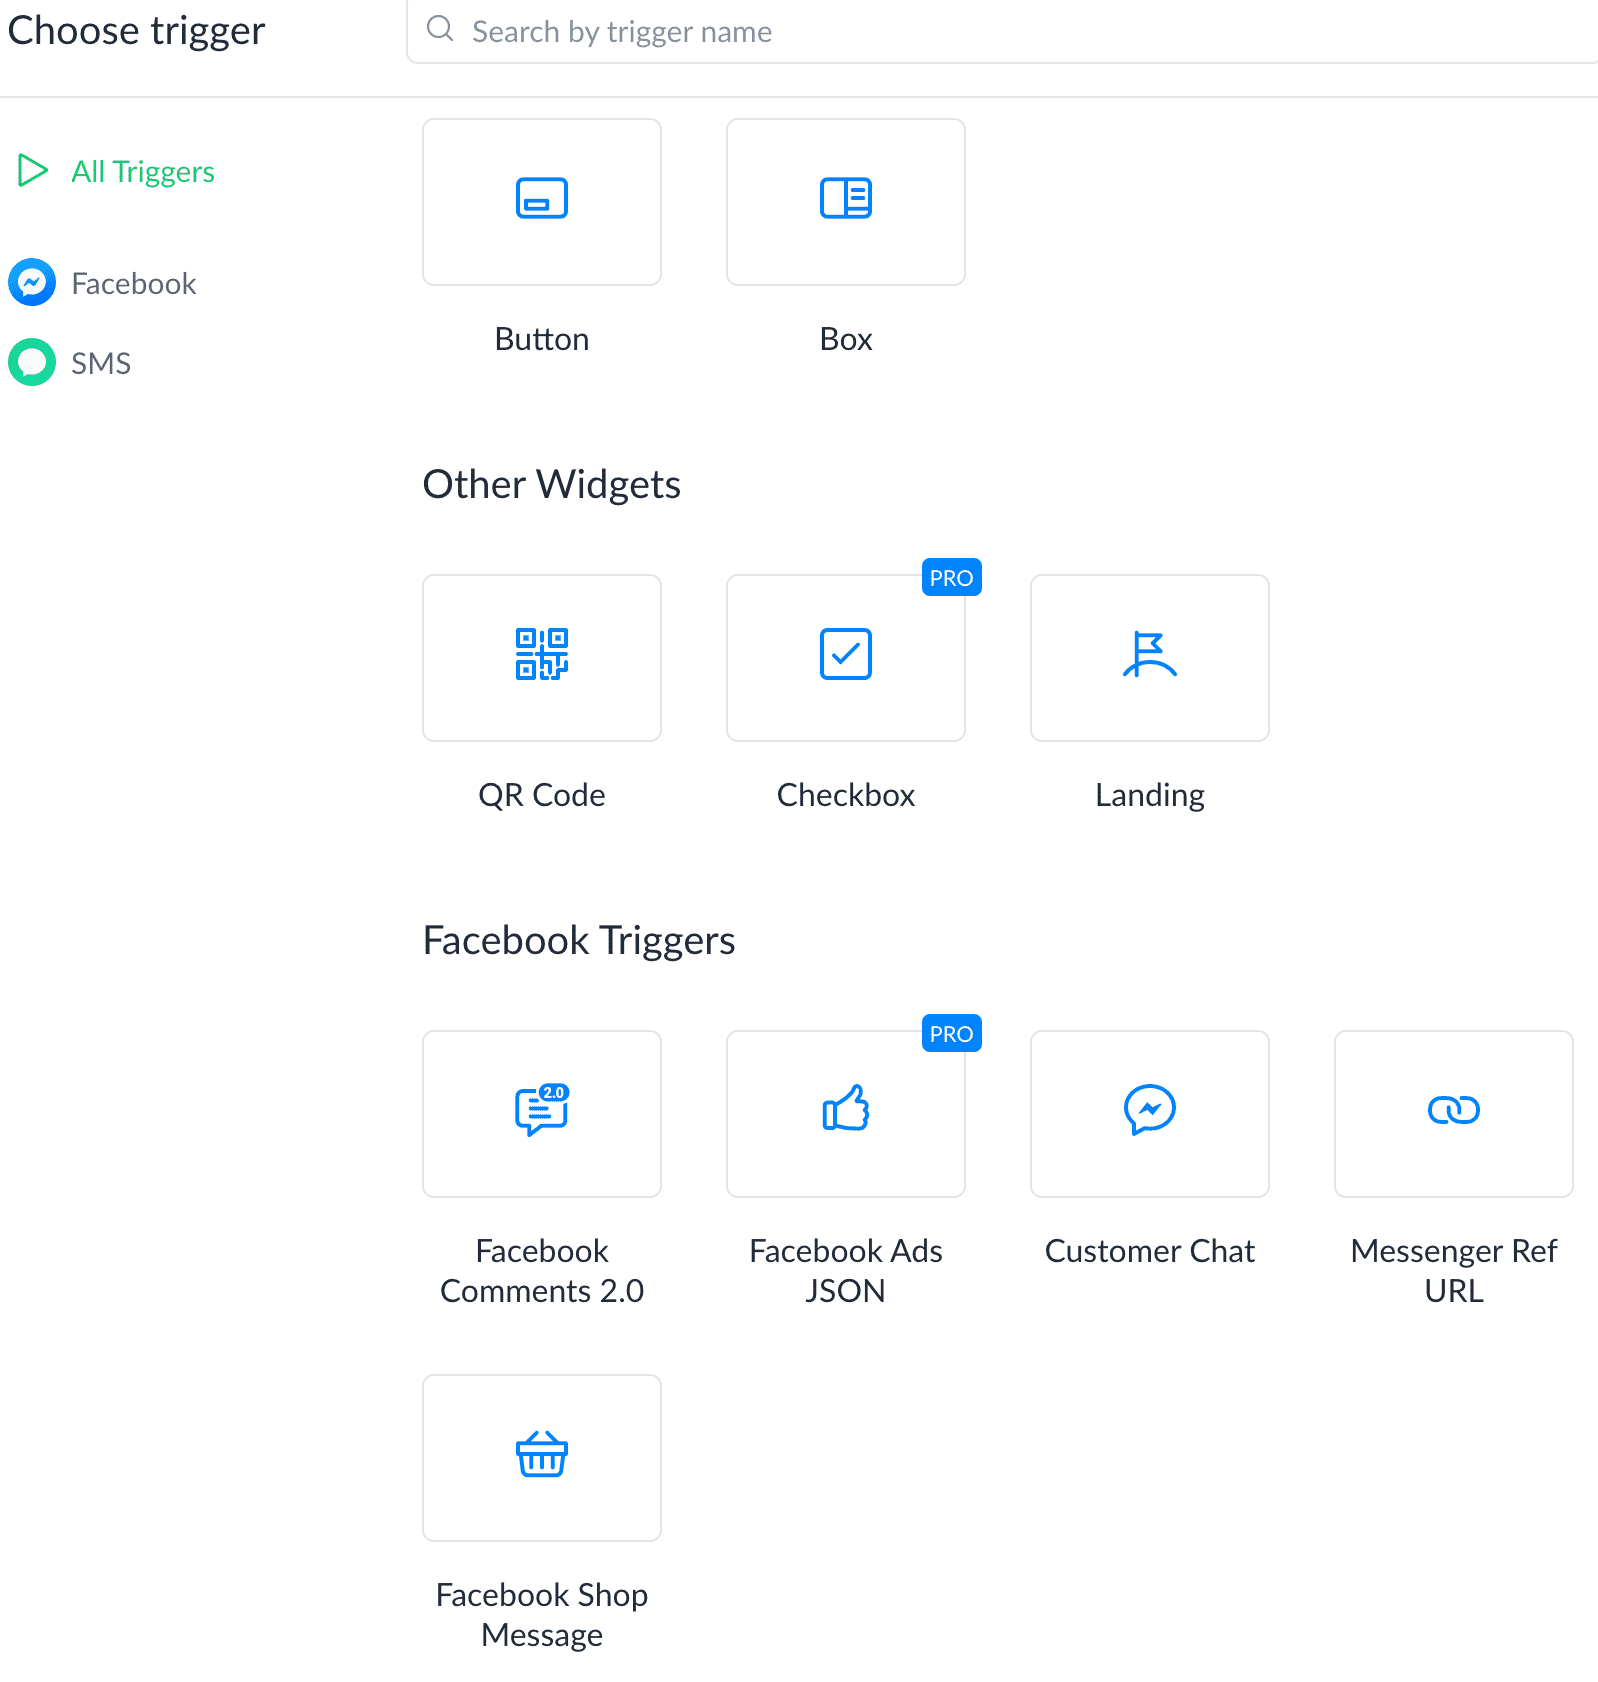Click the Messenger Ref URL label

(x=1454, y=1271)
